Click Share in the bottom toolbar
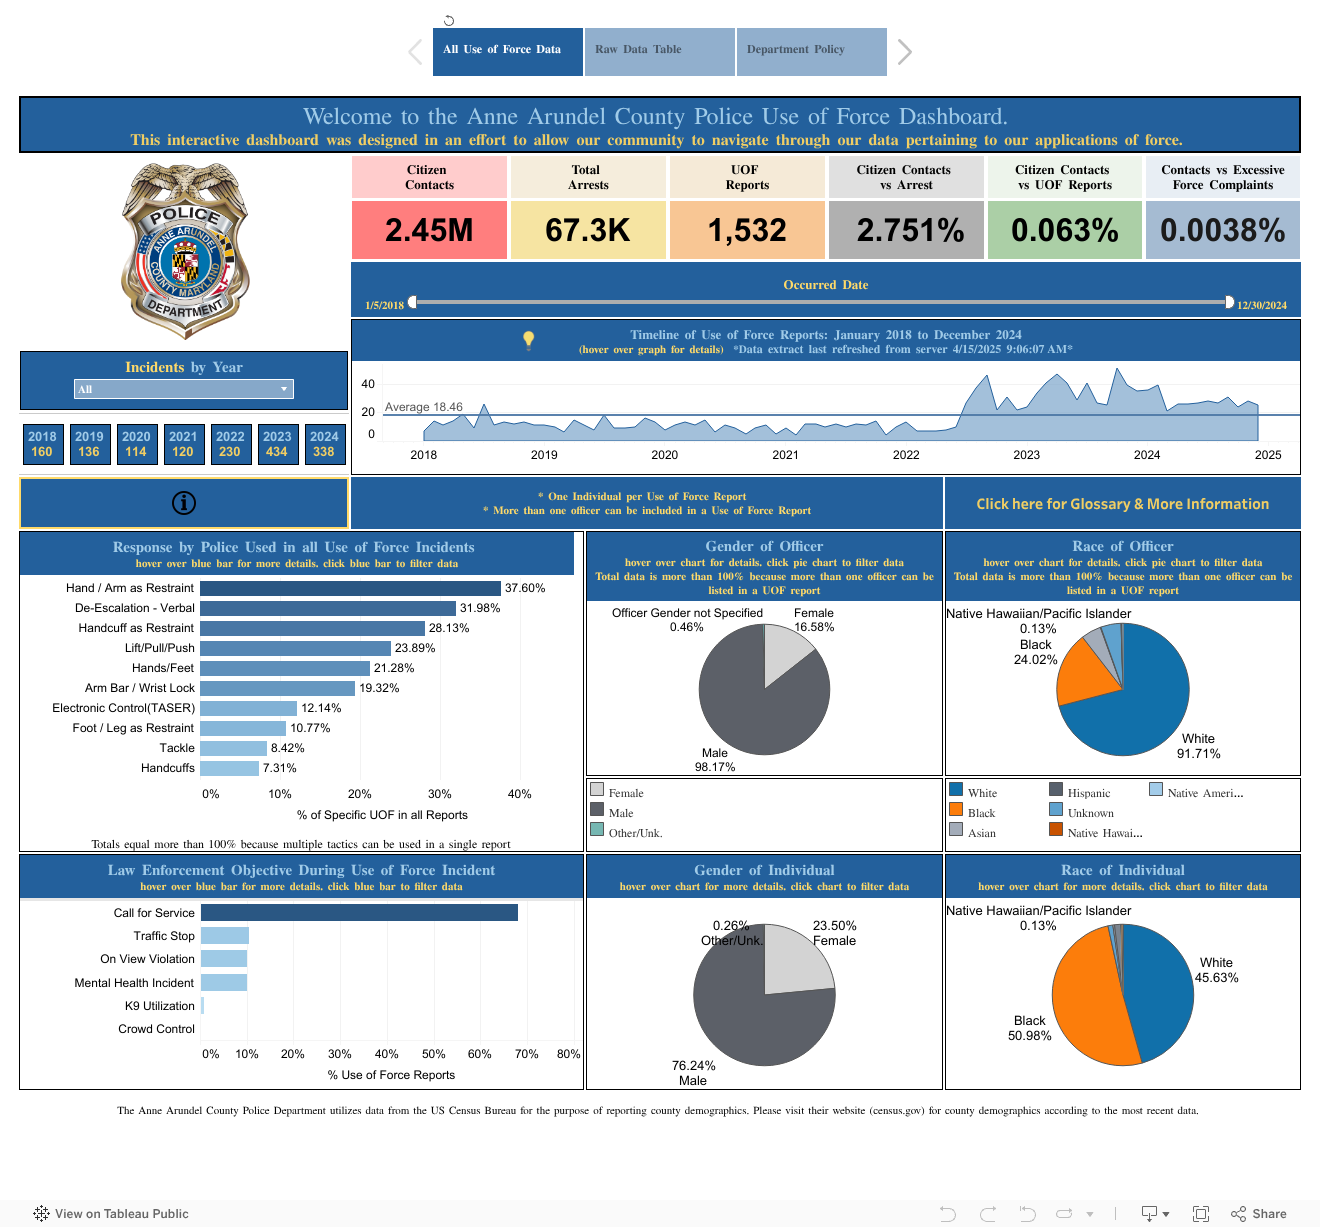This screenshot has height=1227, width=1320. pos(1259,1214)
